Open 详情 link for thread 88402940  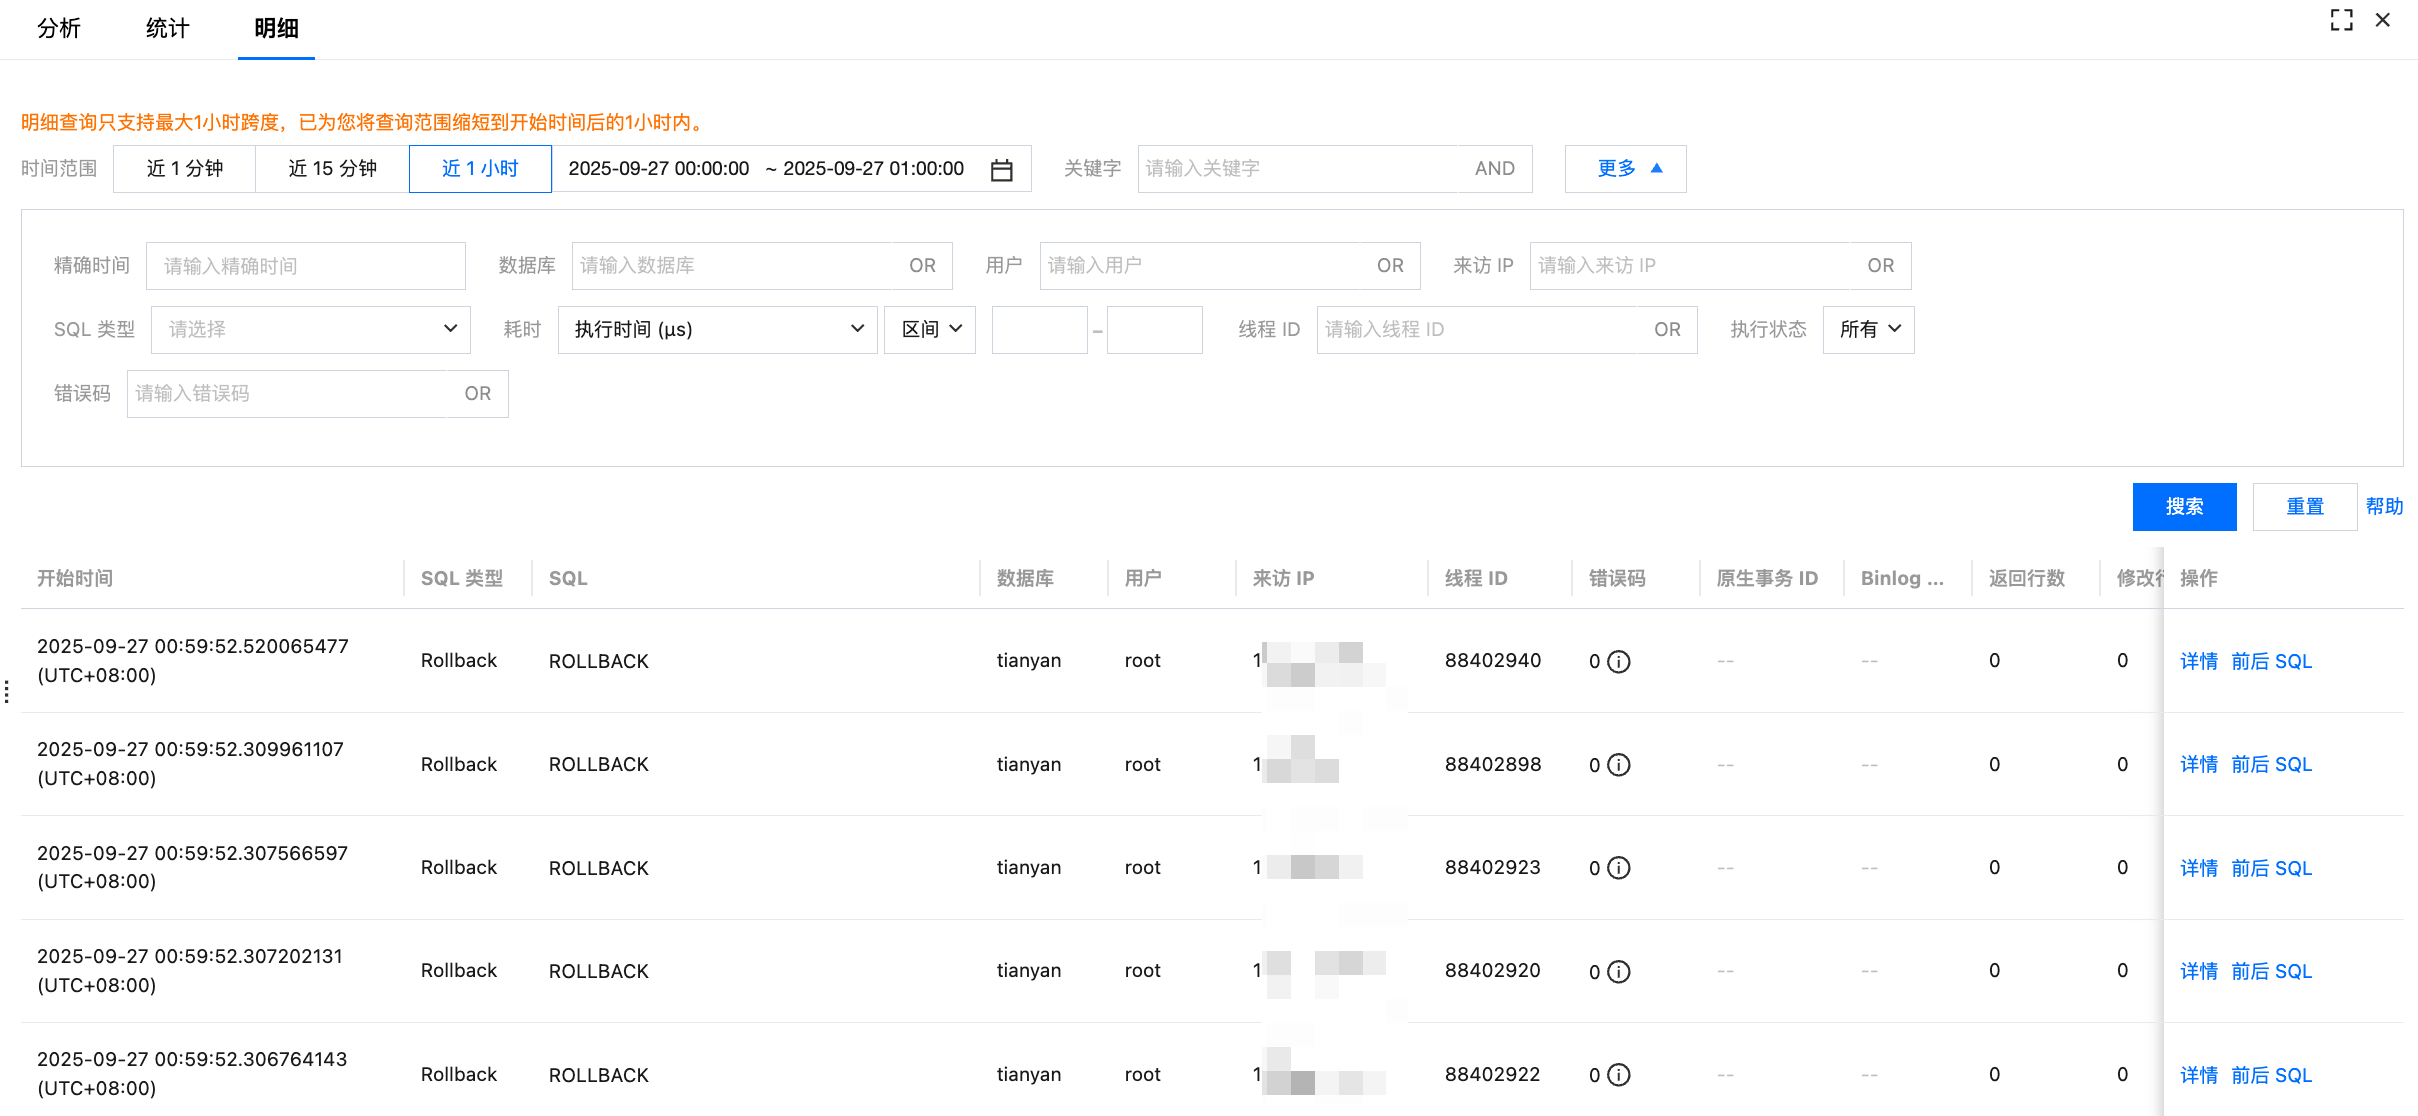(x=2198, y=662)
